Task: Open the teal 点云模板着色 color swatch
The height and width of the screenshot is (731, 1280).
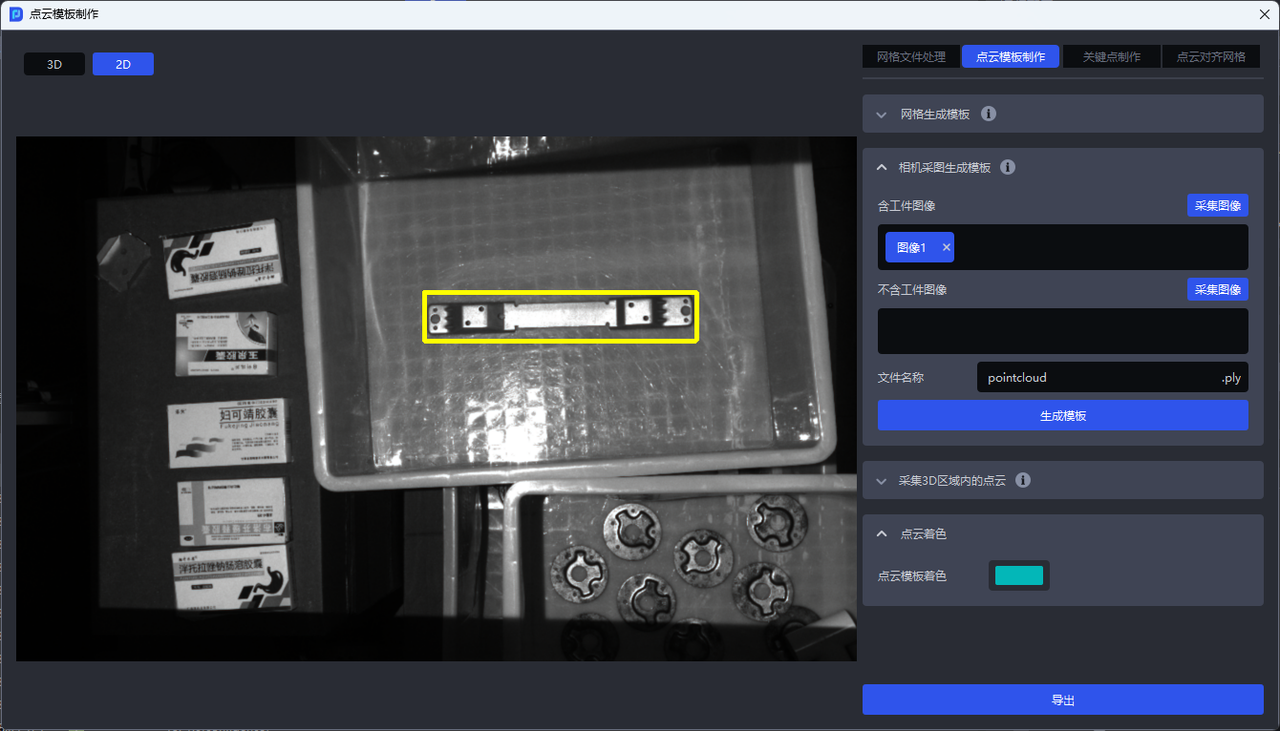Action: 1019,575
